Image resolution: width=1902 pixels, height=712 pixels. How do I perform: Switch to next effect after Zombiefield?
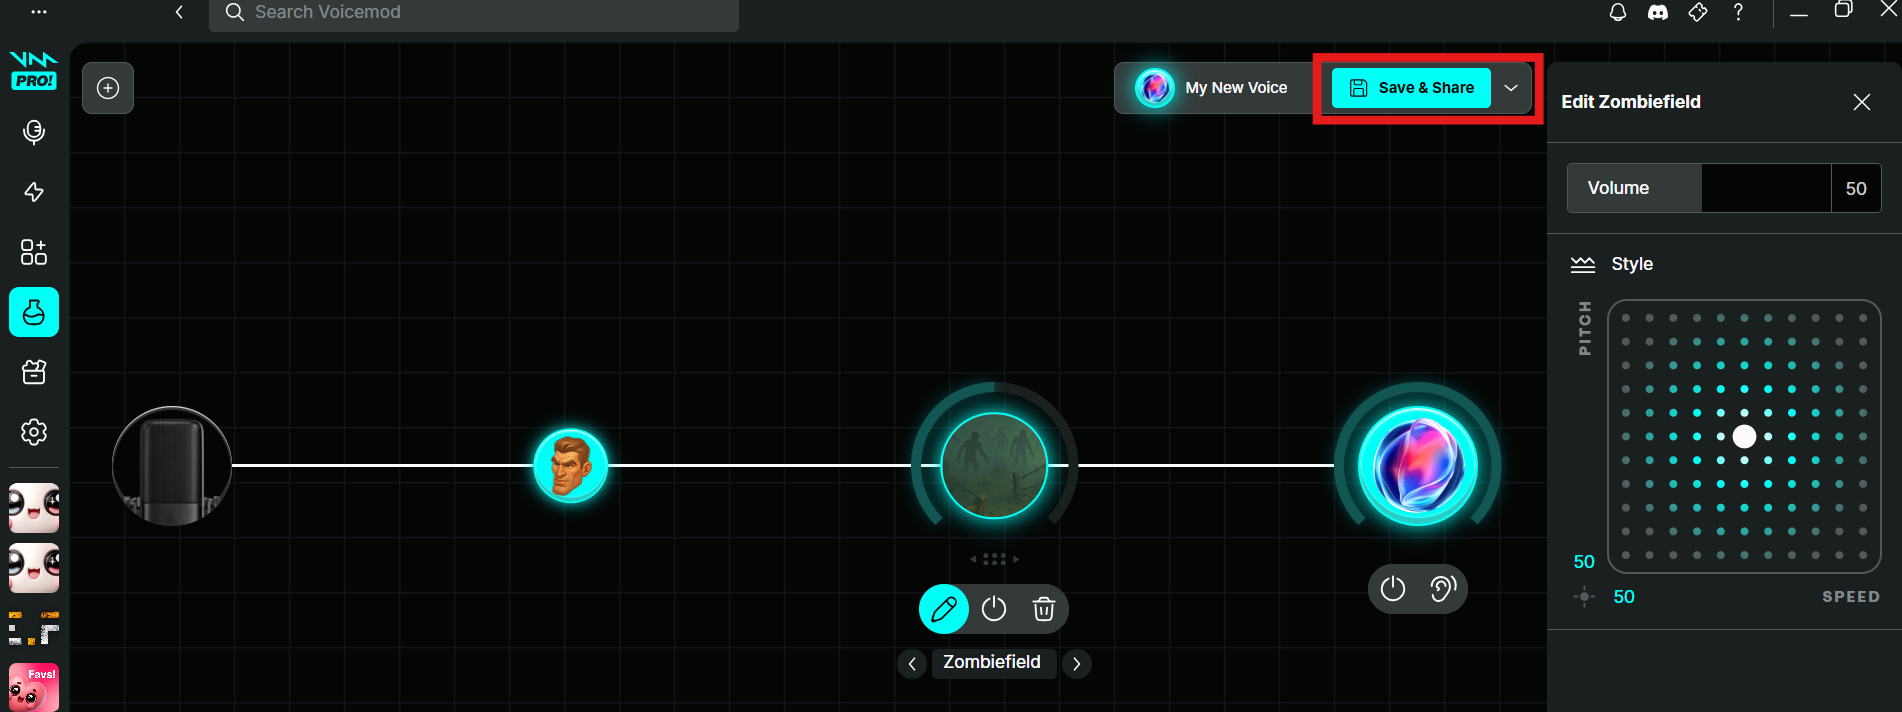(1076, 663)
